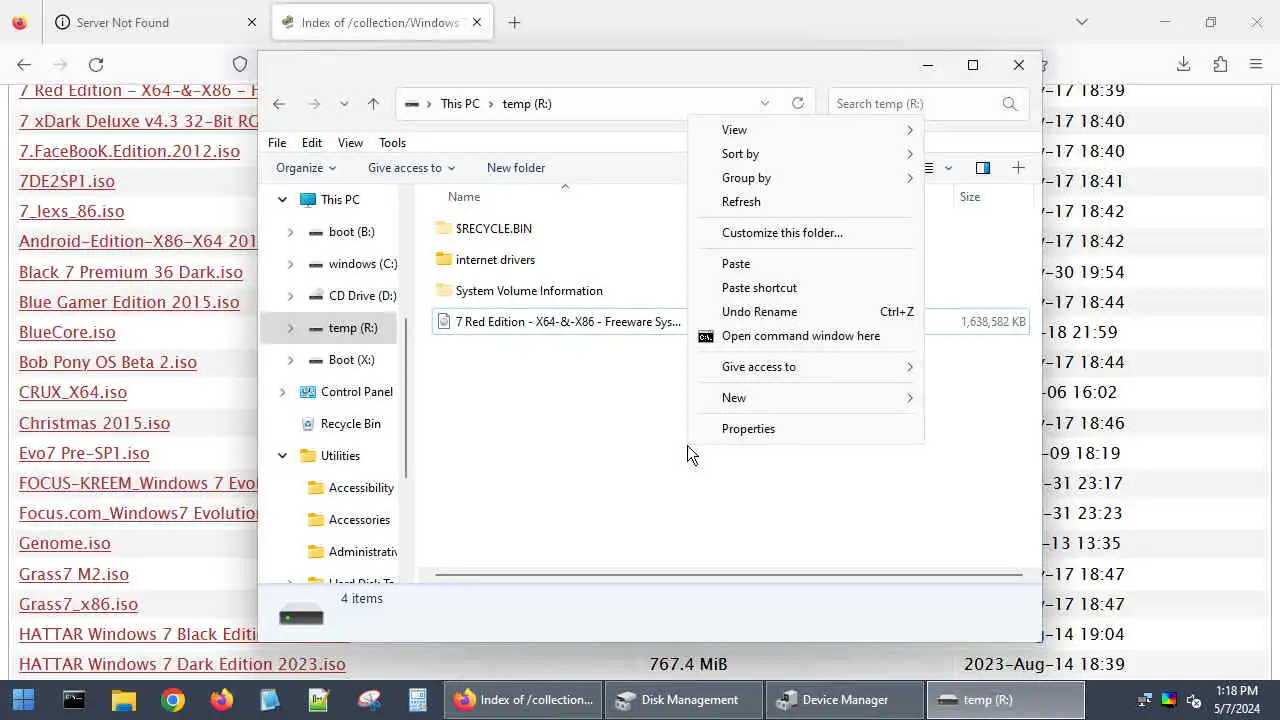
Task: Open the File menu in Explorer
Action: point(277,142)
